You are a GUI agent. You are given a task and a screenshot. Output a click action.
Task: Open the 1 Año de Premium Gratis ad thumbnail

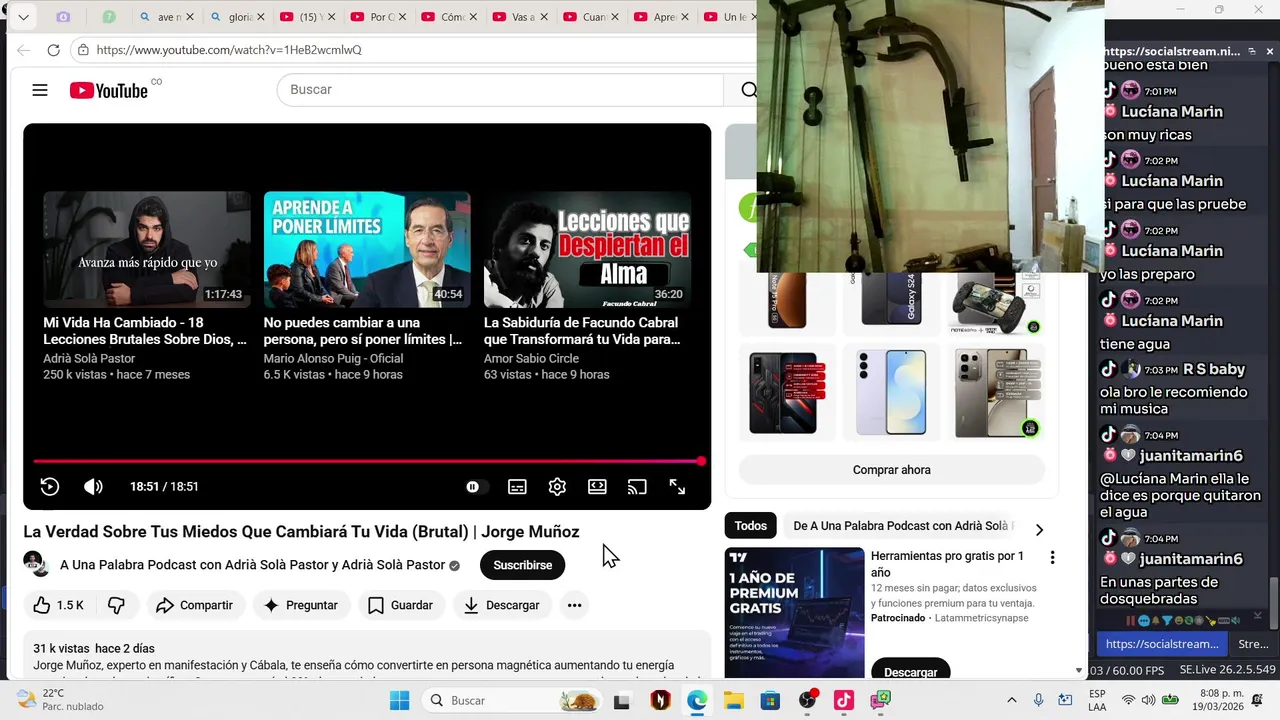pos(795,613)
